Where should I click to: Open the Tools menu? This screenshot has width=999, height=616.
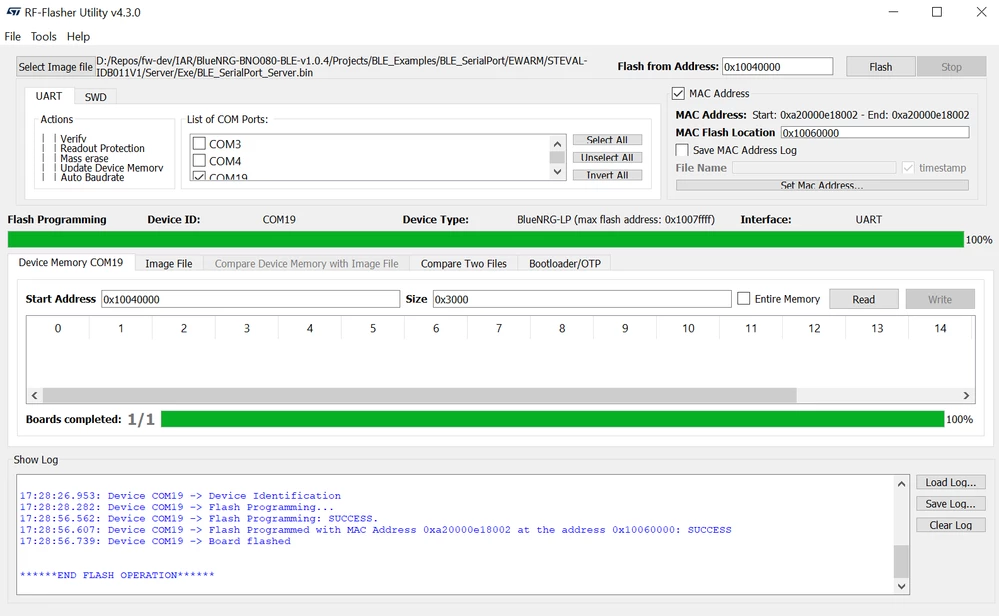43,36
